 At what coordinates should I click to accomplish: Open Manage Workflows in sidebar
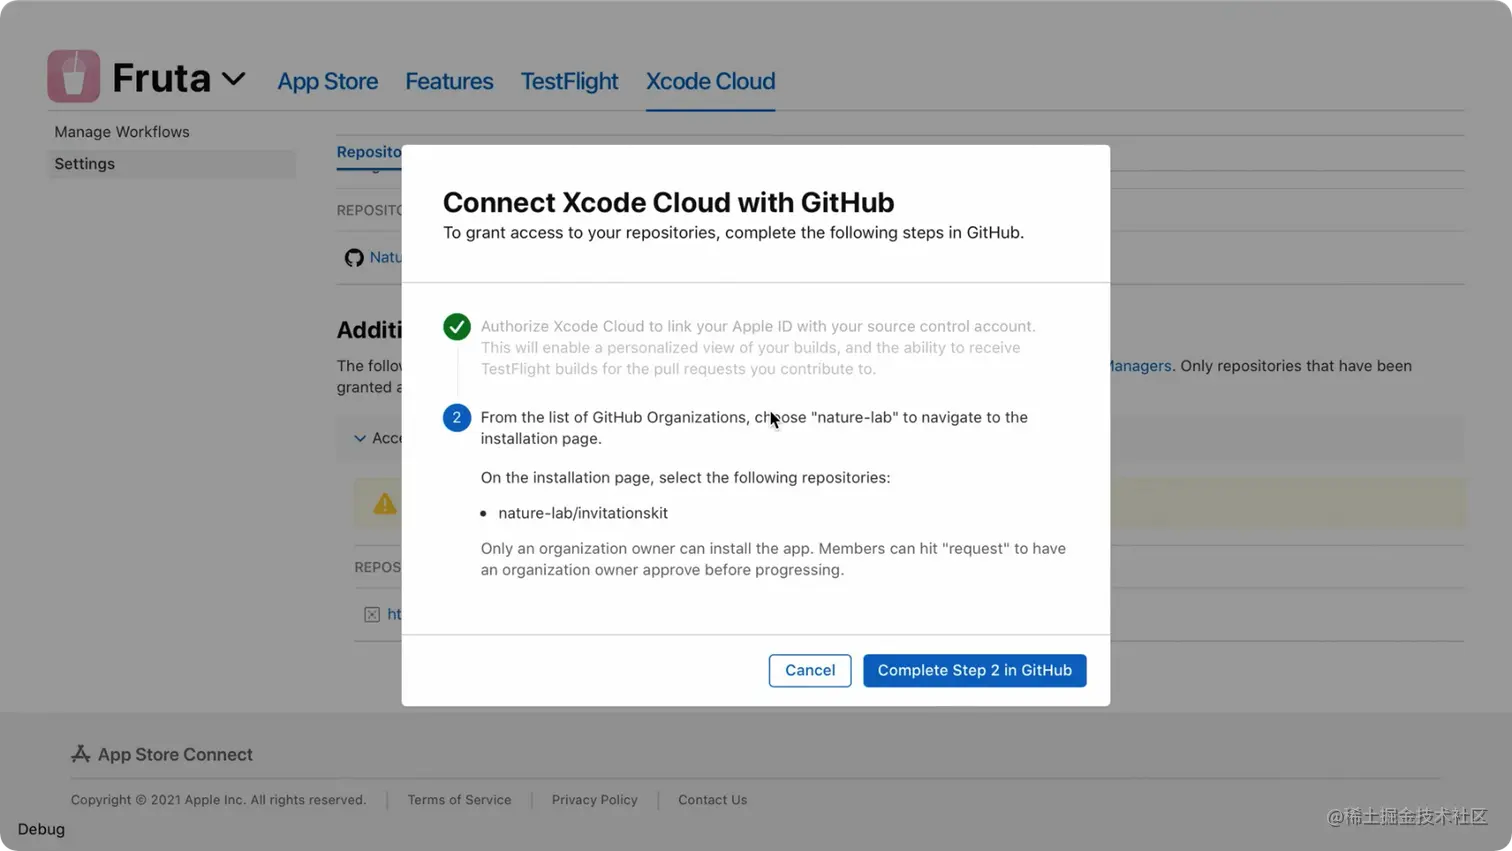click(122, 132)
